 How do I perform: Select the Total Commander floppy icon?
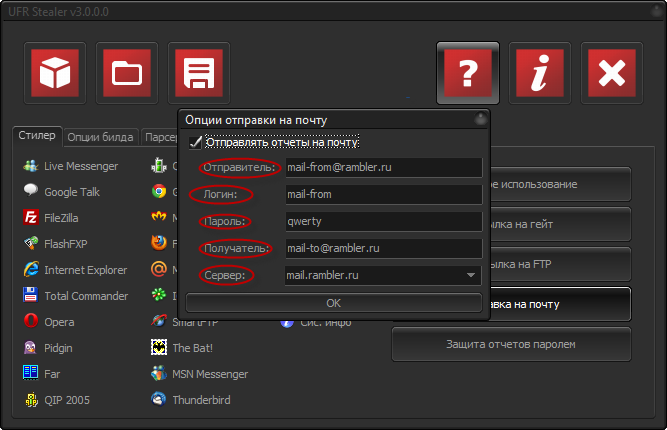[x=31, y=295]
